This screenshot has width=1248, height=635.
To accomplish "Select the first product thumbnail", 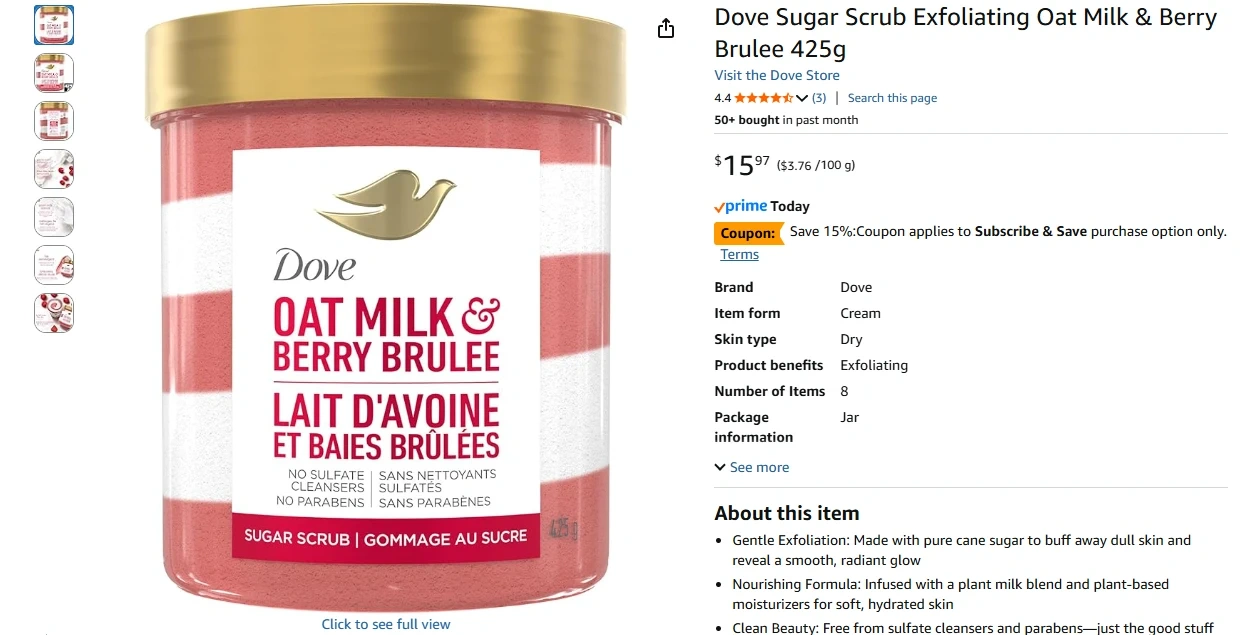I will click(x=54, y=25).
